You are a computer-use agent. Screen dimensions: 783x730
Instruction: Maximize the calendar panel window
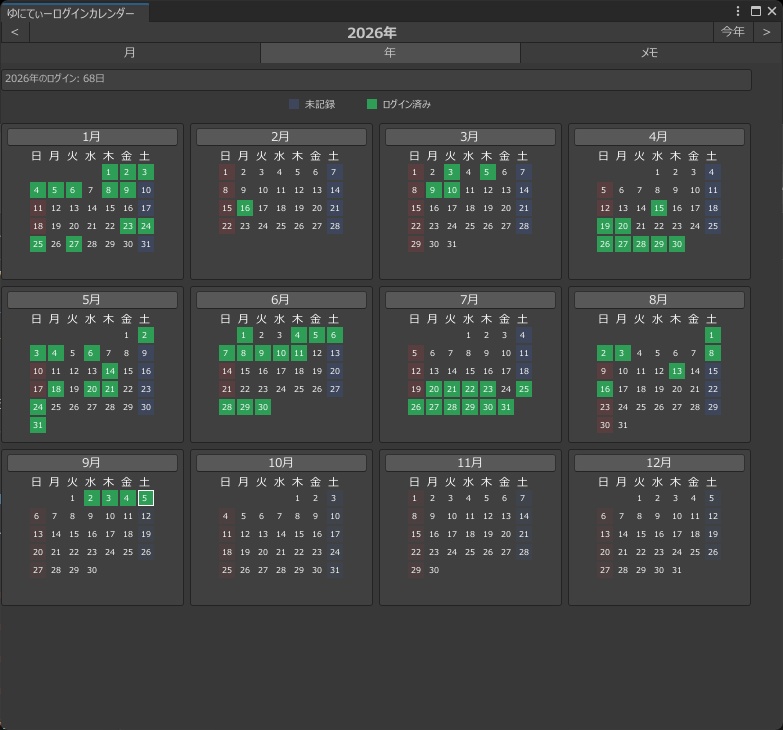(x=756, y=11)
